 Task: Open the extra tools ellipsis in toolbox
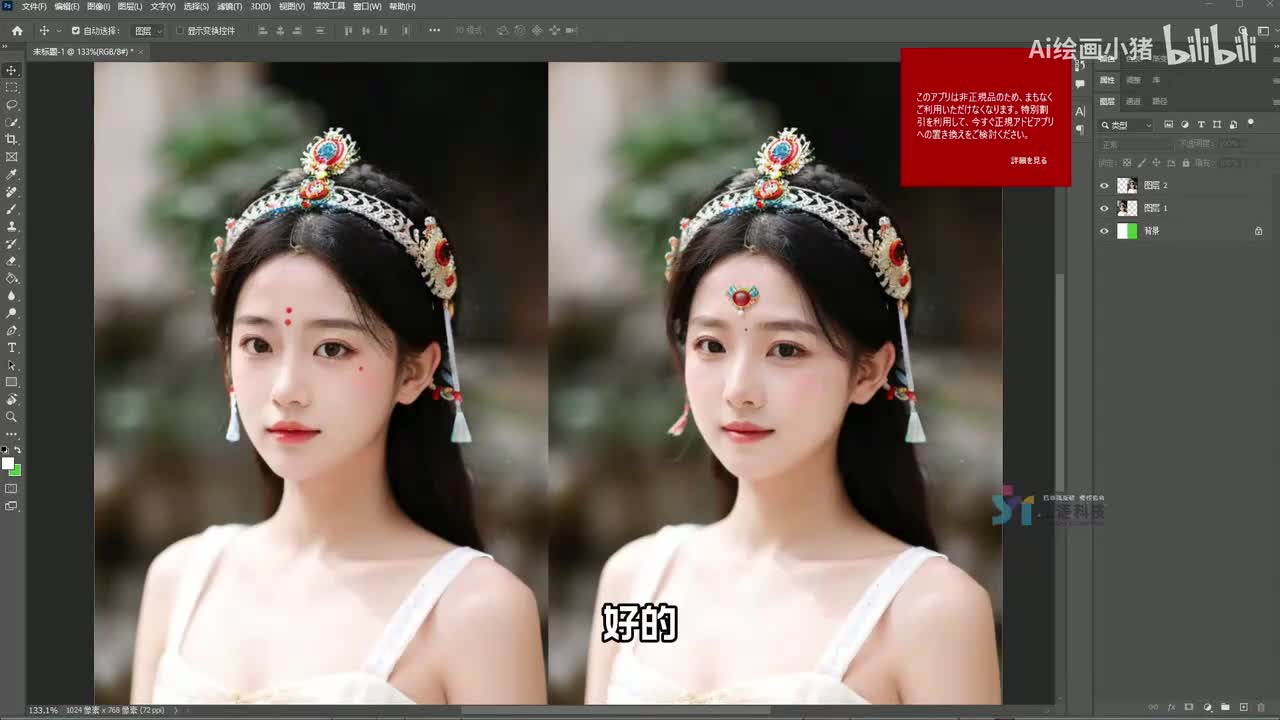tap(12, 434)
